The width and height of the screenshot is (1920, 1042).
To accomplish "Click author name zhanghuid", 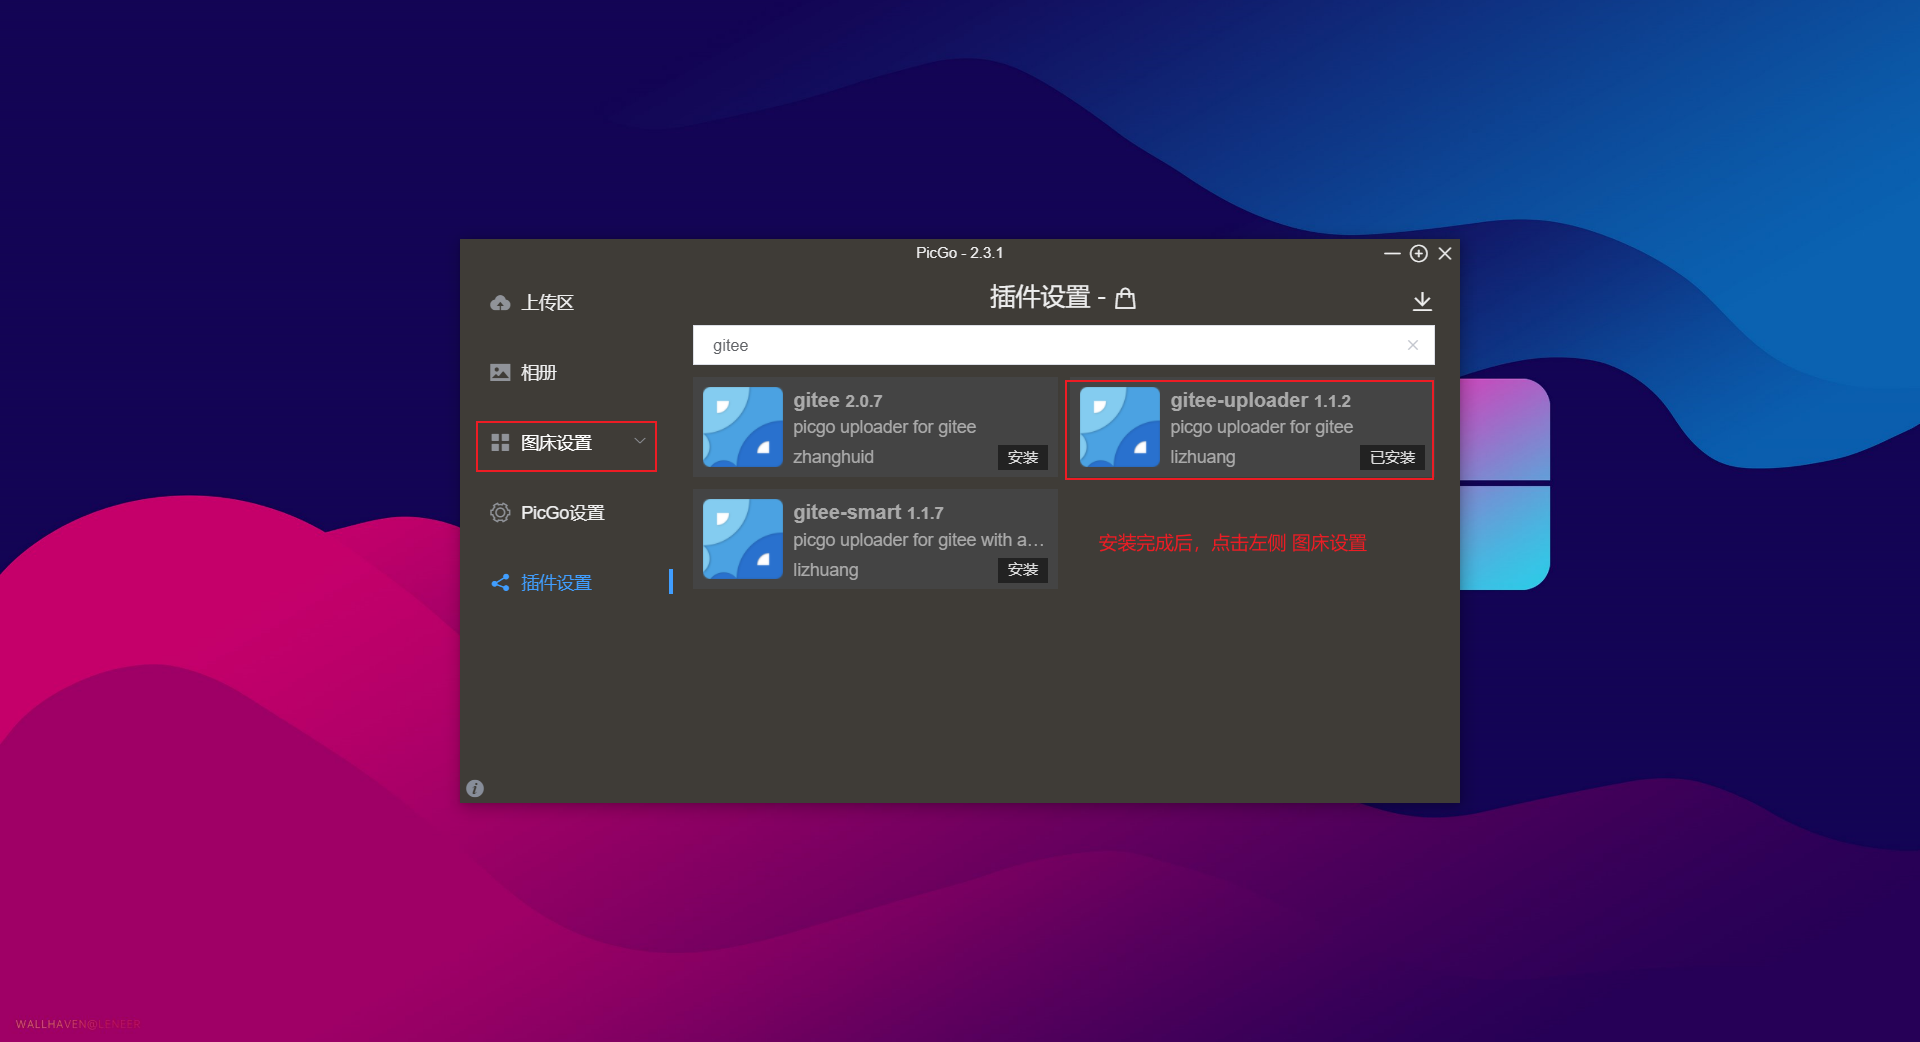I will 833,457.
